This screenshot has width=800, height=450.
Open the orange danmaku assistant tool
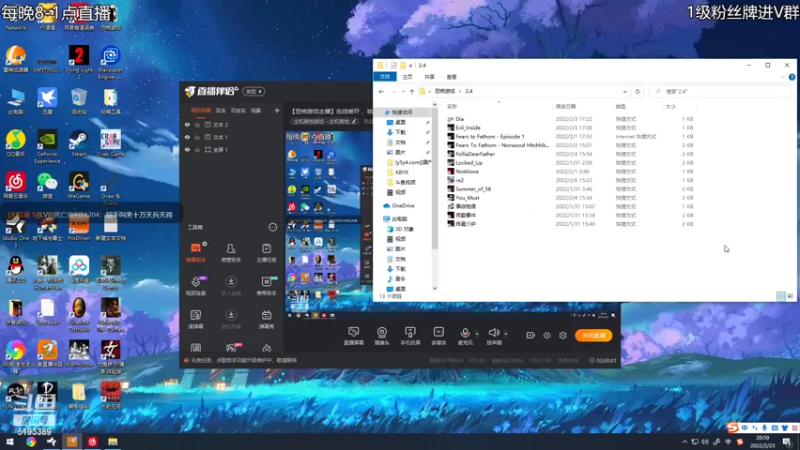coord(196,253)
